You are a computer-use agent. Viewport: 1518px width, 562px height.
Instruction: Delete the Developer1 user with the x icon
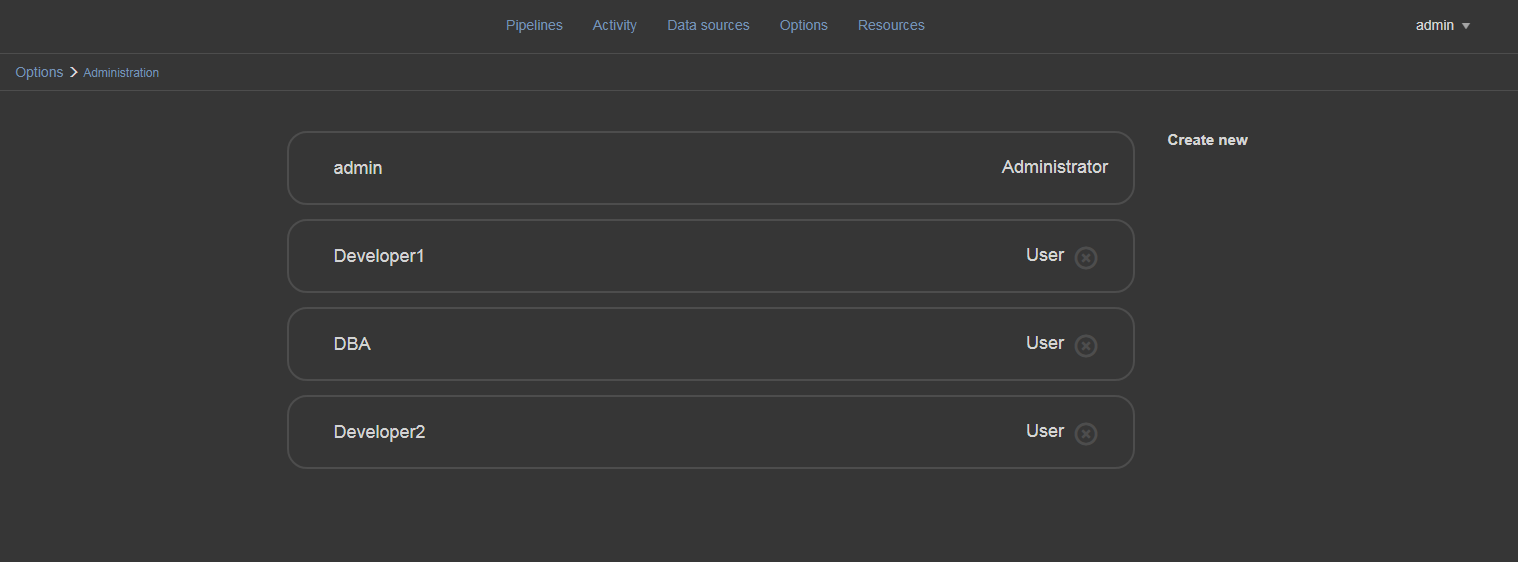(x=1085, y=258)
